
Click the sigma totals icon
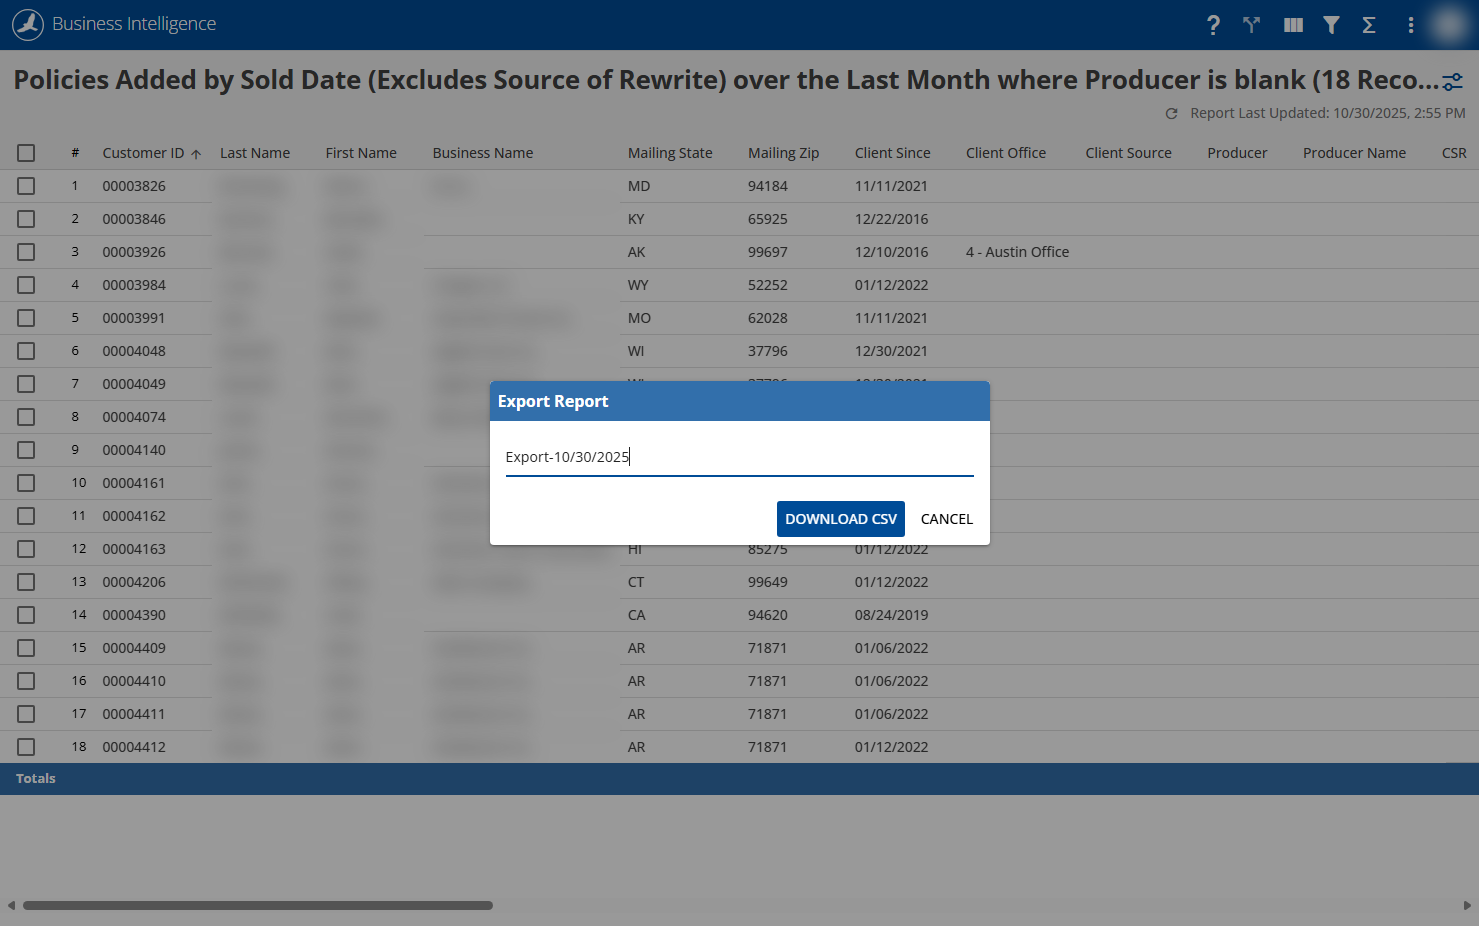pyautogui.click(x=1369, y=25)
